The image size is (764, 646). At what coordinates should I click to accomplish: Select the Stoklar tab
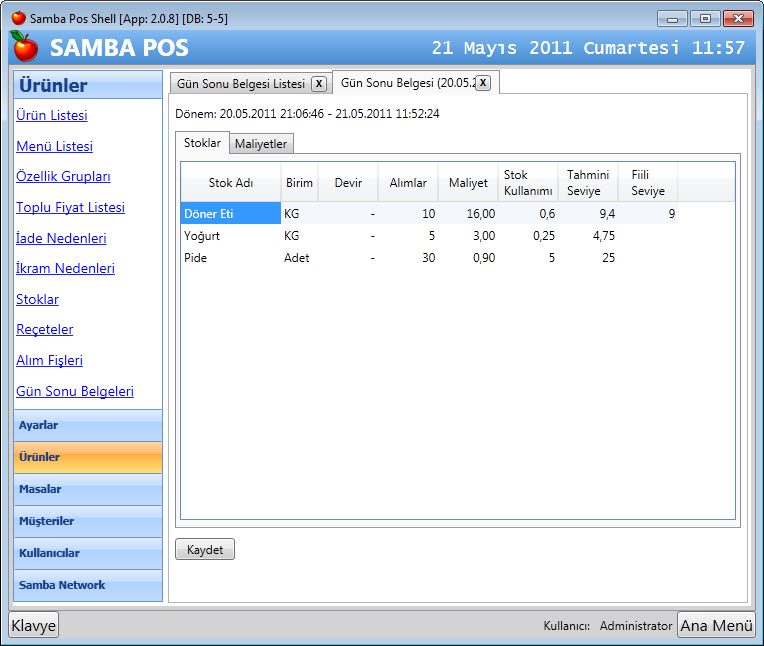202,143
